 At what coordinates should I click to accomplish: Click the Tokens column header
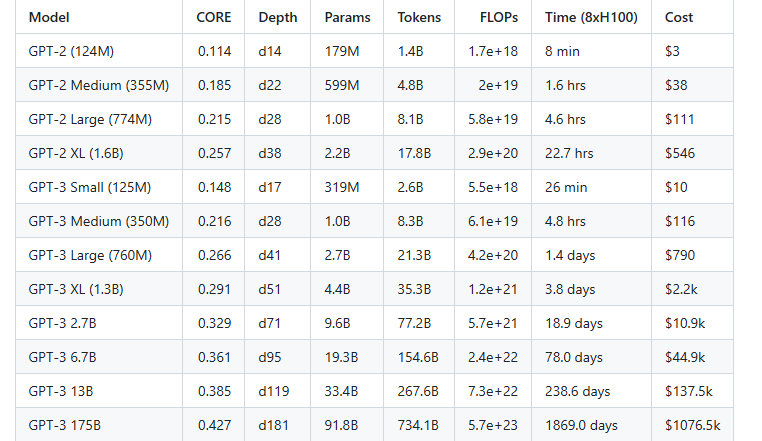pyautogui.click(x=419, y=17)
